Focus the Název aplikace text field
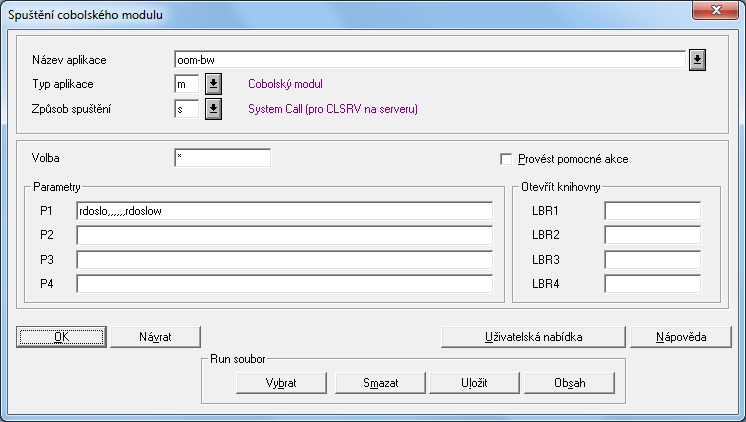 click(428, 60)
